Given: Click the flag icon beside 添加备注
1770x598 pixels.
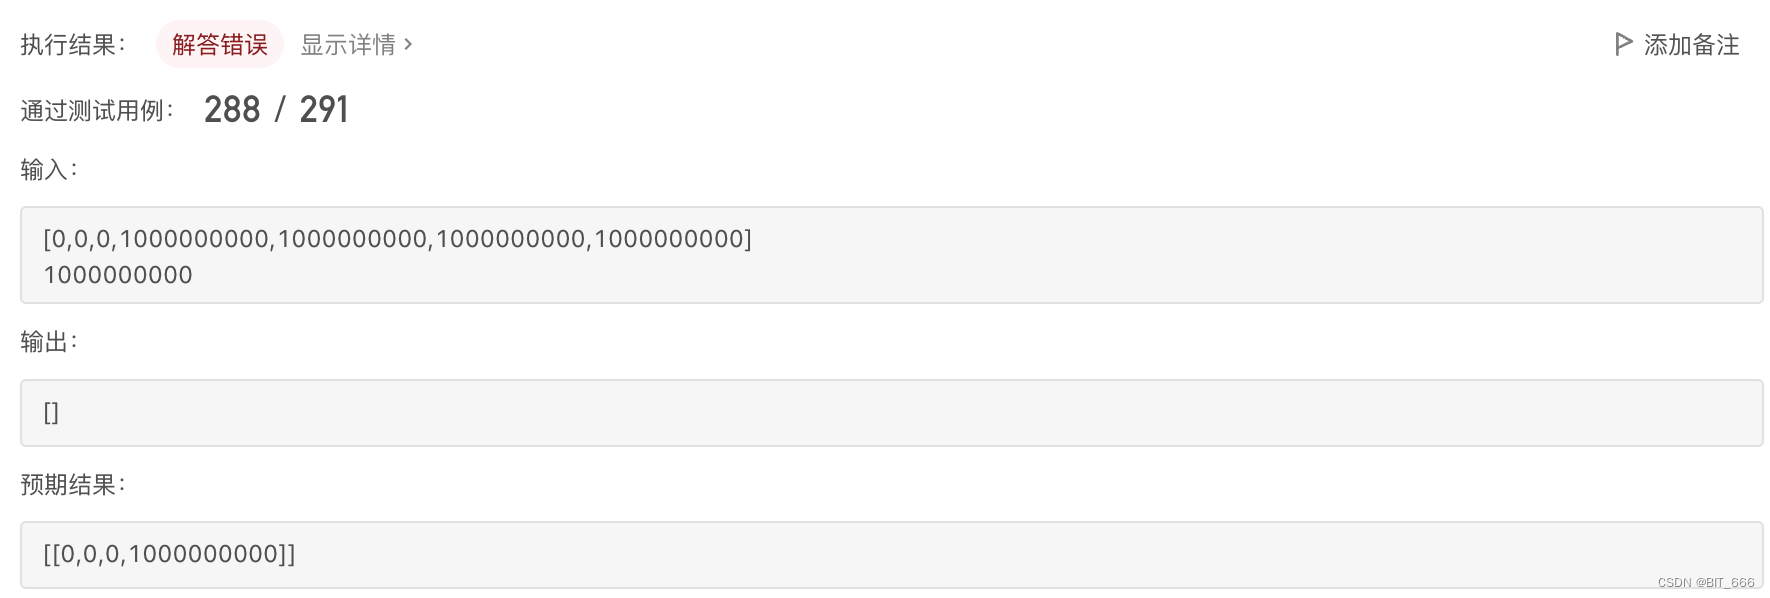Looking at the screenshot, I should [x=1623, y=44].
